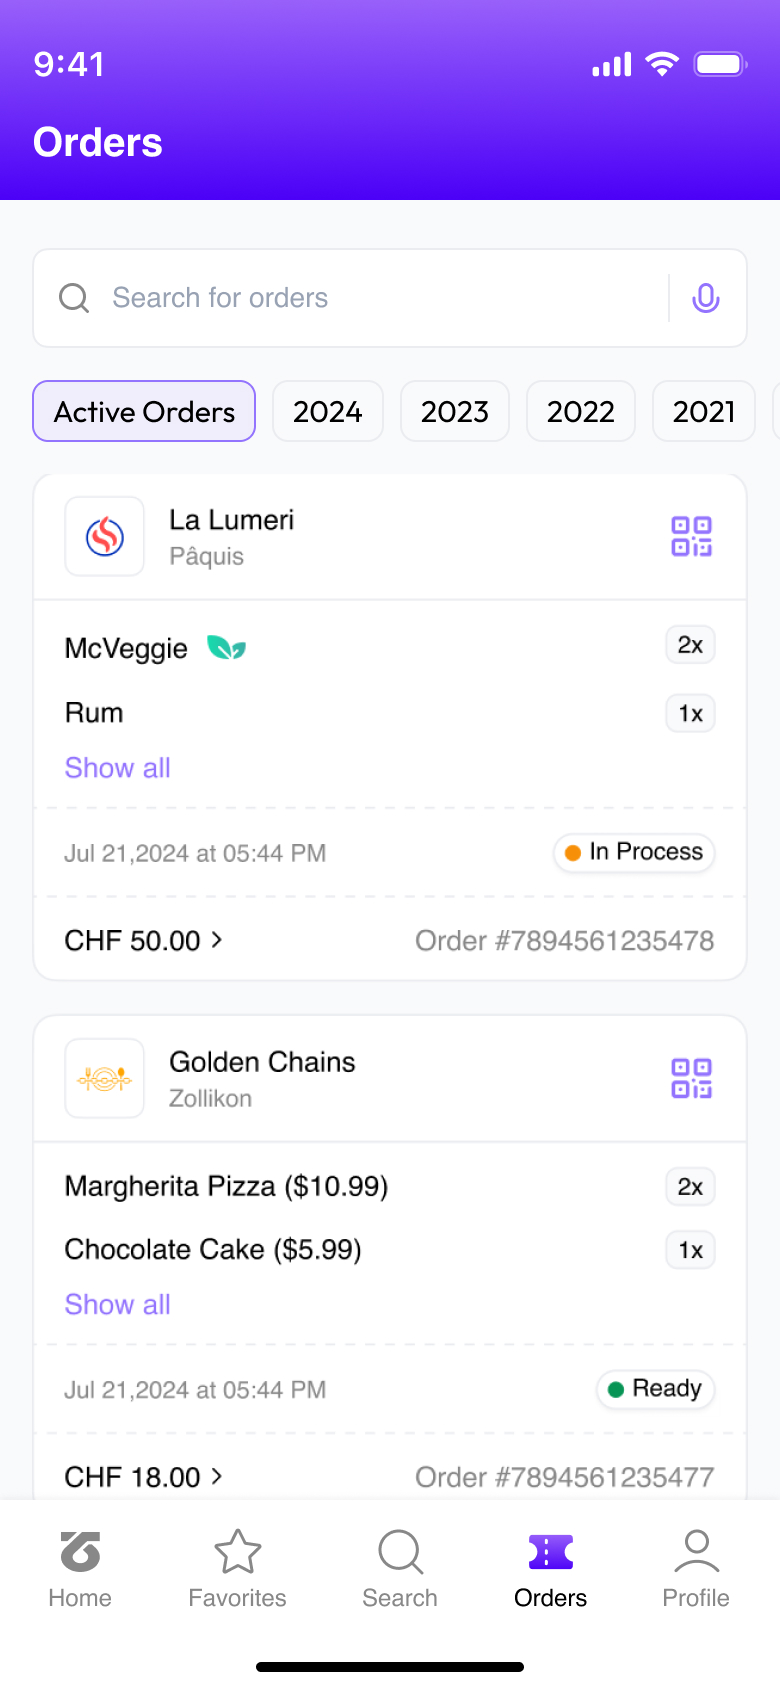The width and height of the screenshot is (780, 1688).
Task: Open CHF 18.00 order total details
Action: 144,1477
